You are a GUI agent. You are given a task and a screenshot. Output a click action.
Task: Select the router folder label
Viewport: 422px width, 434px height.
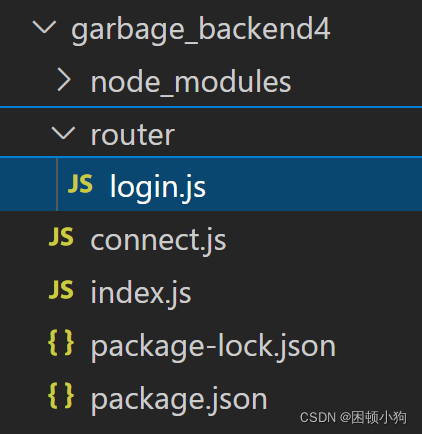click(133, 135)
